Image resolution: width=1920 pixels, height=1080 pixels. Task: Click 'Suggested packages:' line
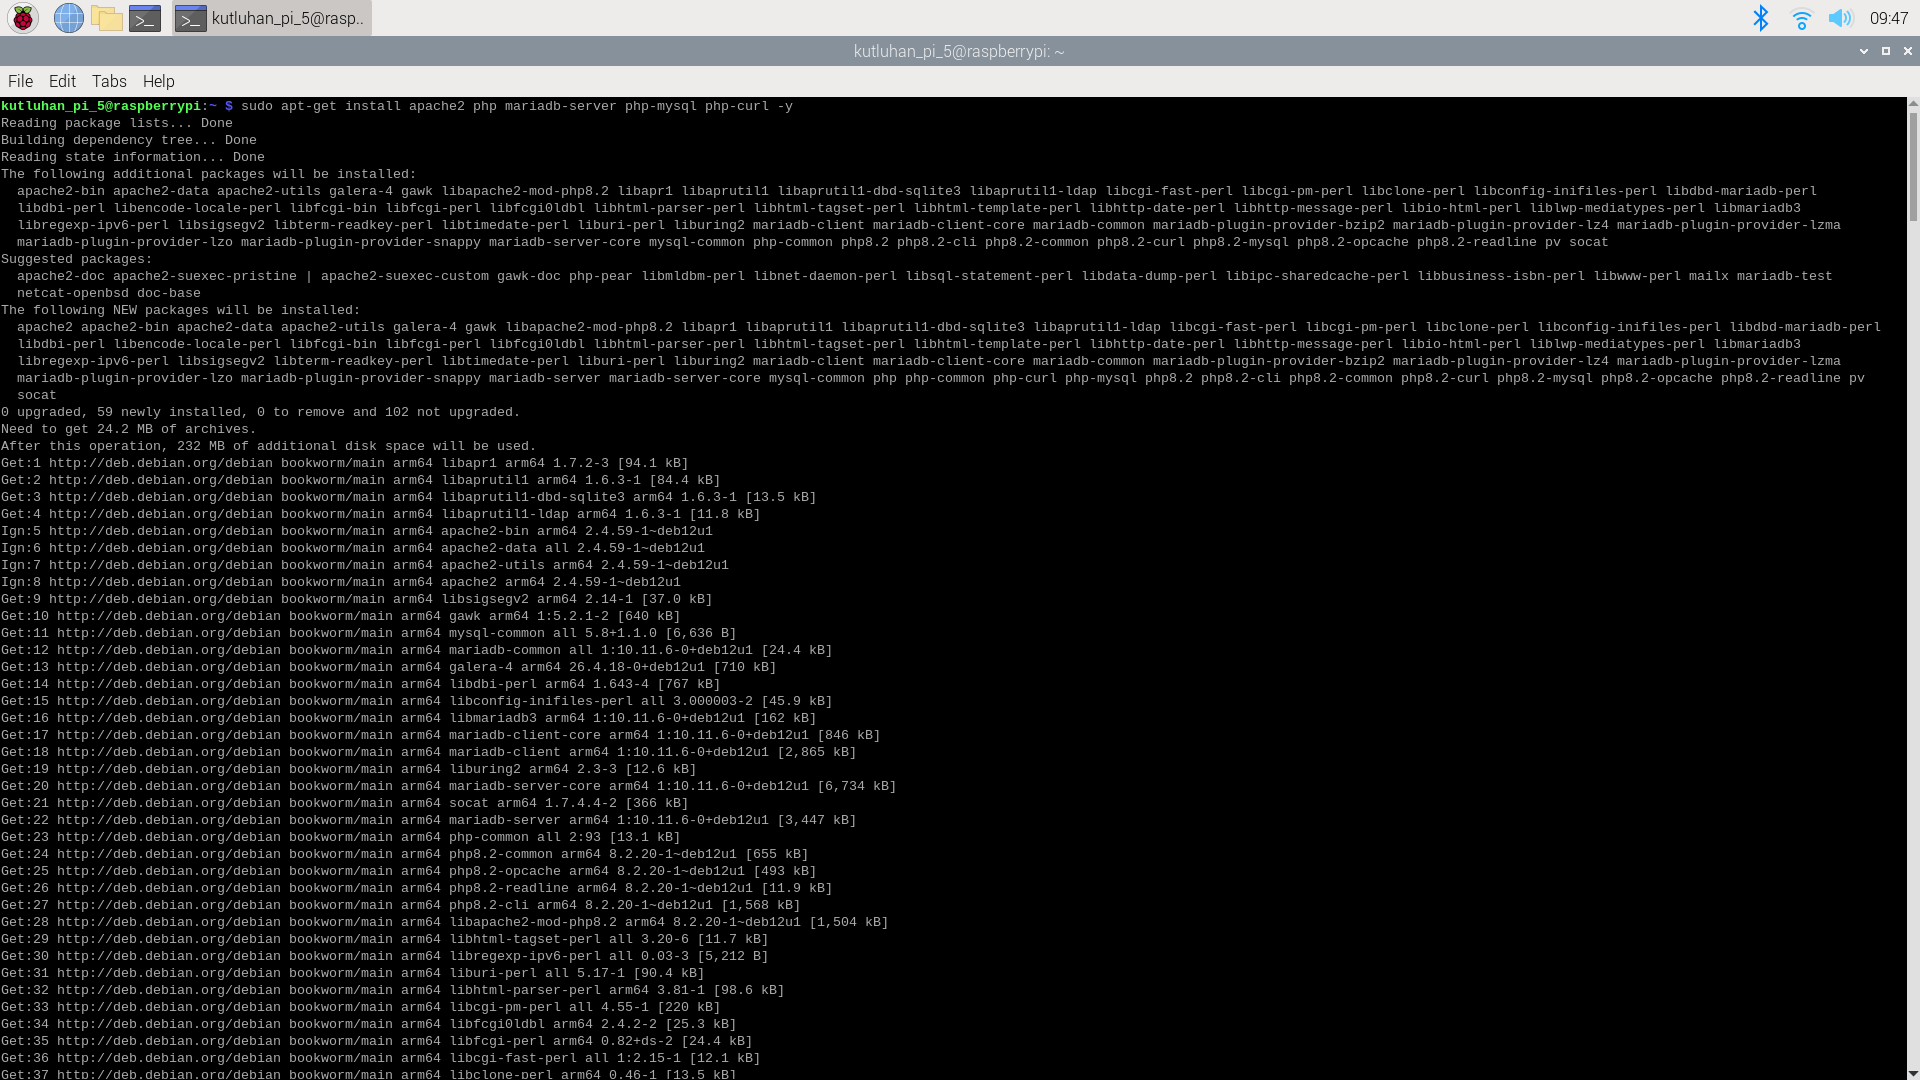[x=77, y=259]
